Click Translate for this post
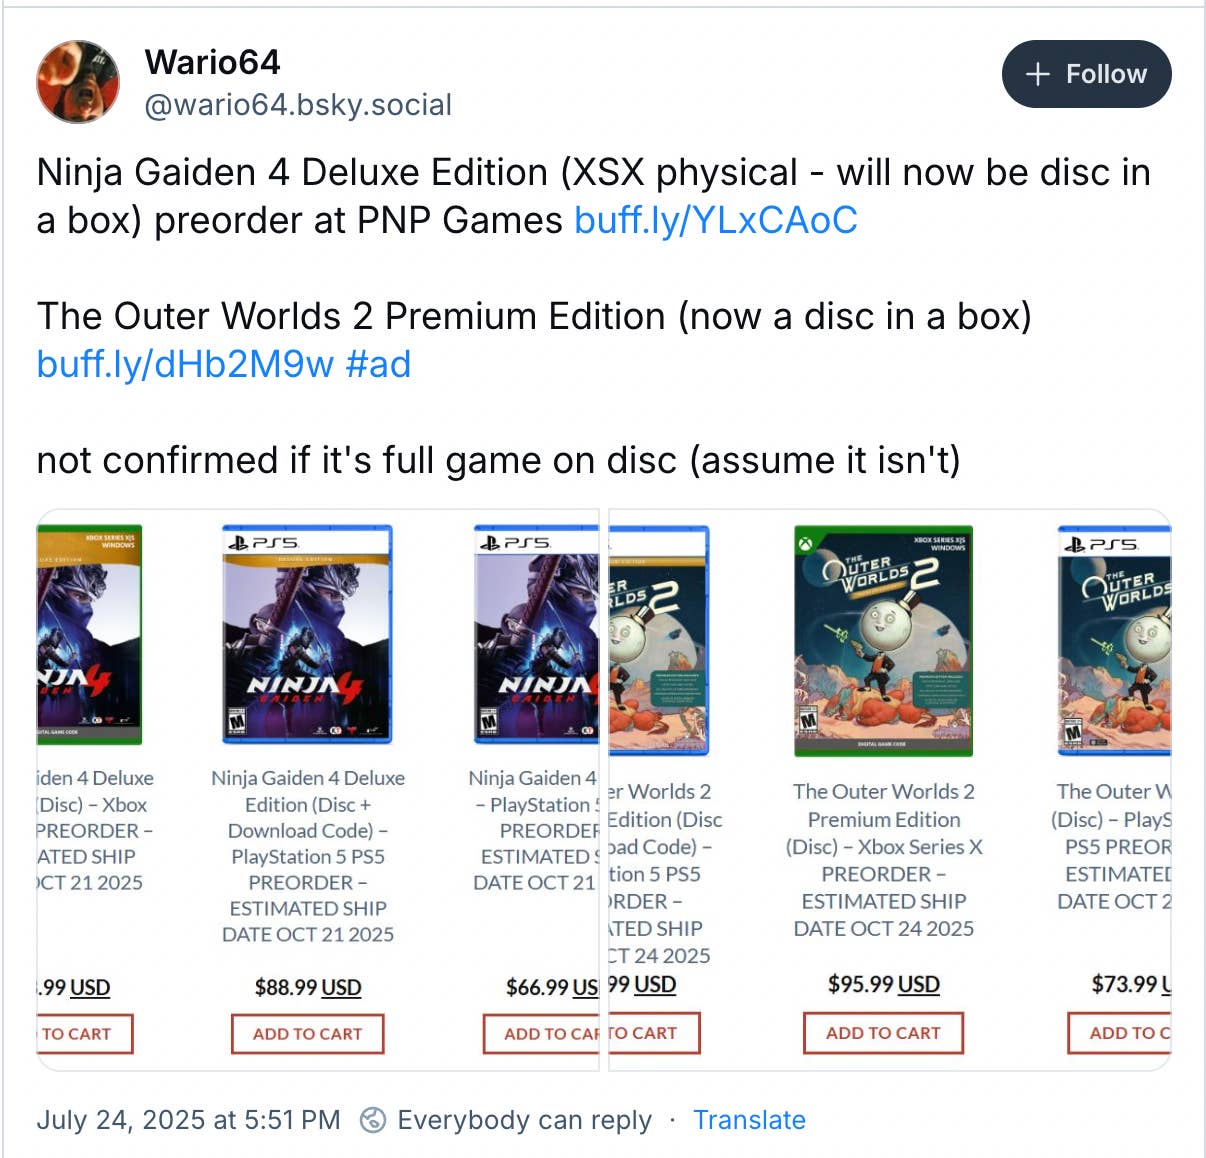The height and width of the screenshot is (1158, 1206). 749,1120
